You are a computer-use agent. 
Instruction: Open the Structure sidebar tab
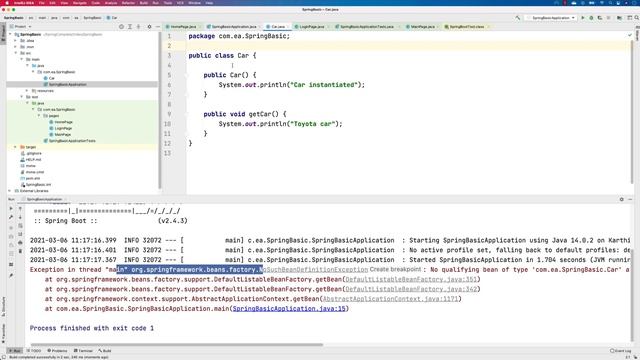tap(3, 307)
